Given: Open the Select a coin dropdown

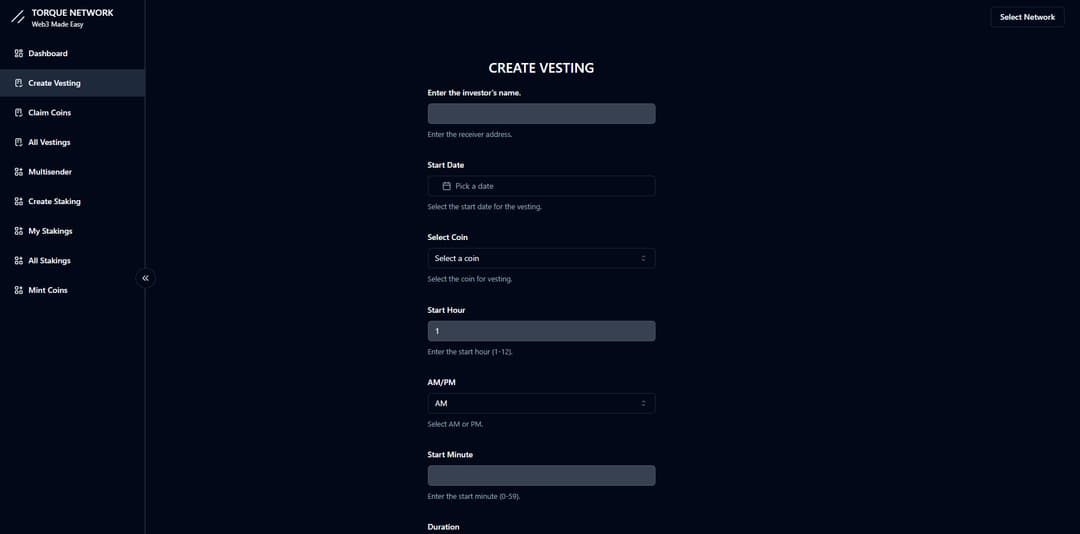Looking at the screenshot, I should pos(541,258).
